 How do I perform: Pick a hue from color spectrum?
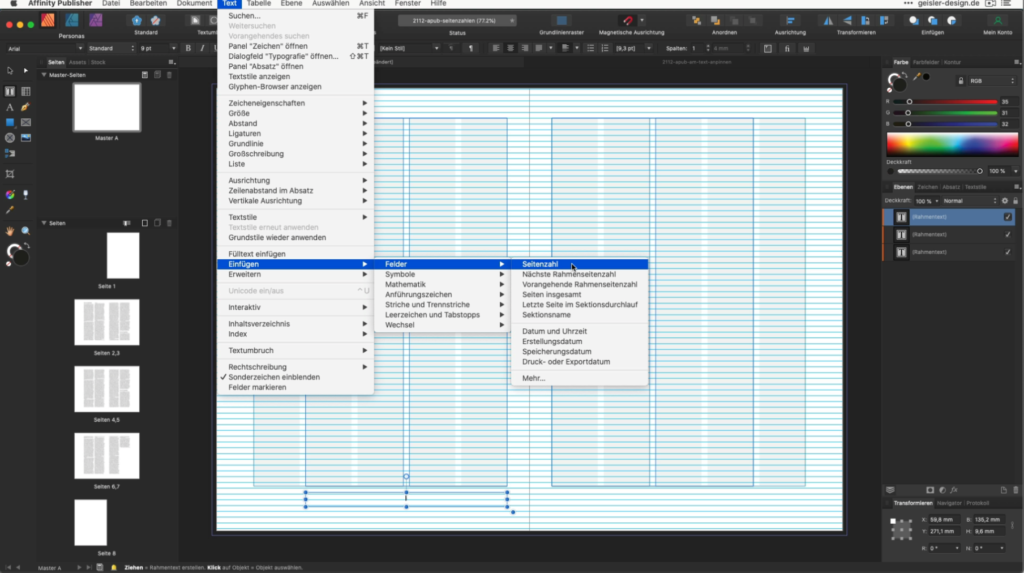(x=952, y=144)
